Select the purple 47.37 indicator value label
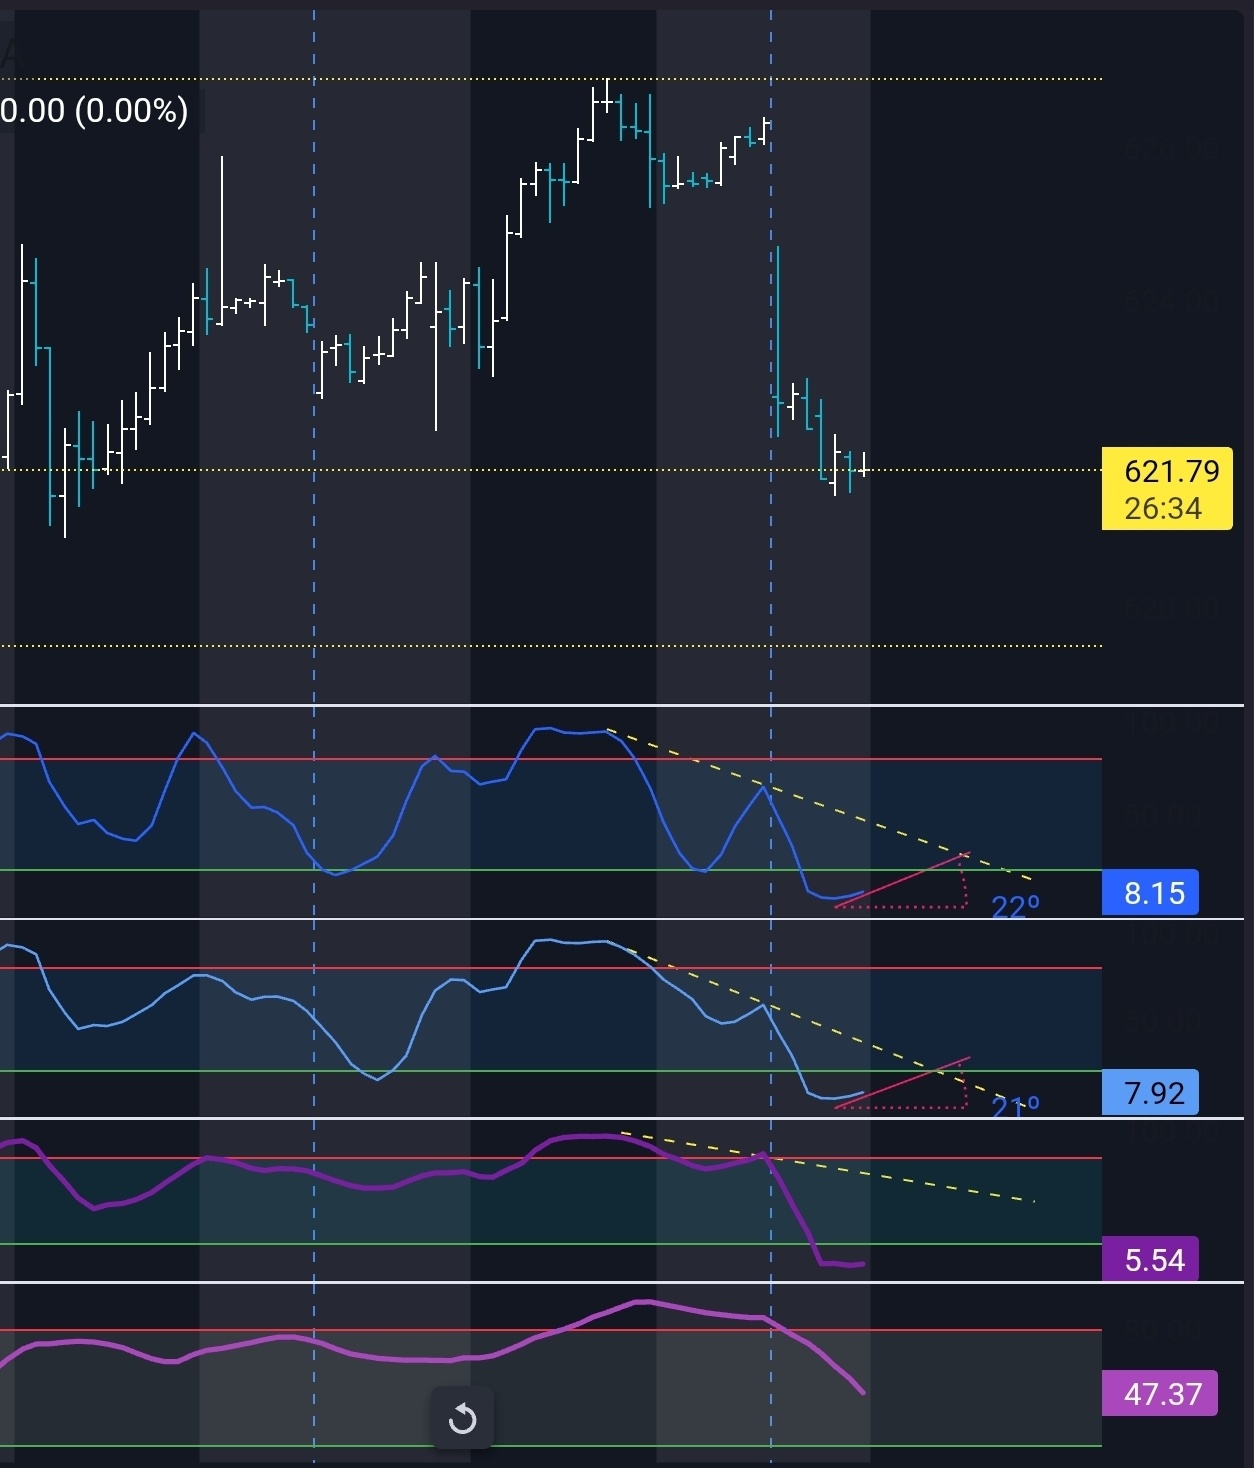The image size is (1254, 1468). click(x=1160, y=1393)
